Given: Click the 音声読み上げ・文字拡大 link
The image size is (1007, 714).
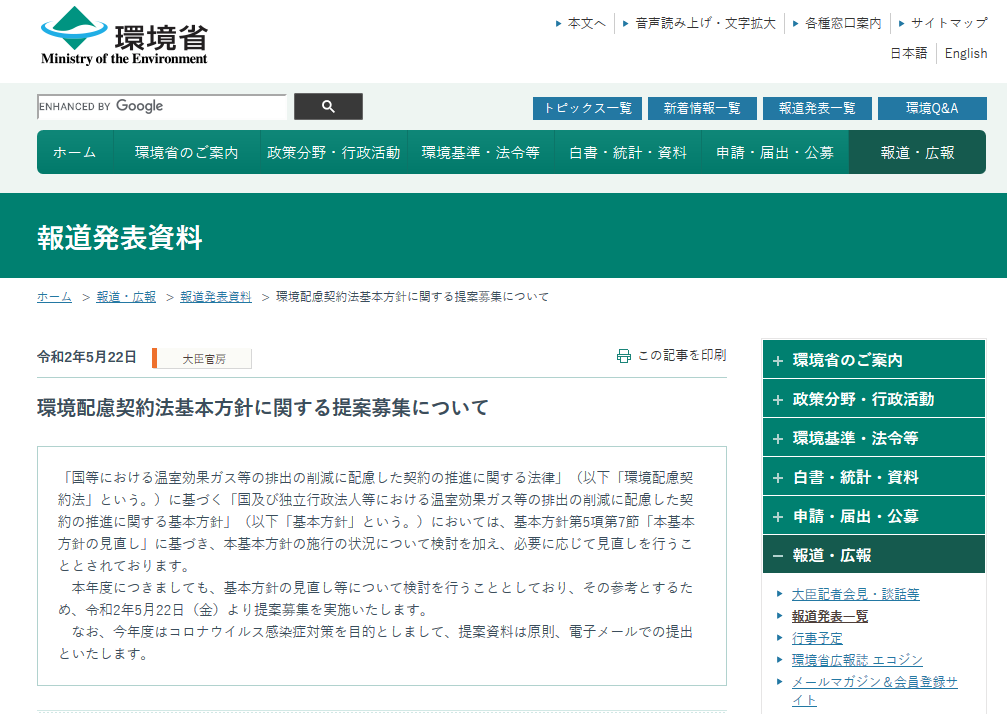Looking at the screenshot, I should tap(705, 23).
